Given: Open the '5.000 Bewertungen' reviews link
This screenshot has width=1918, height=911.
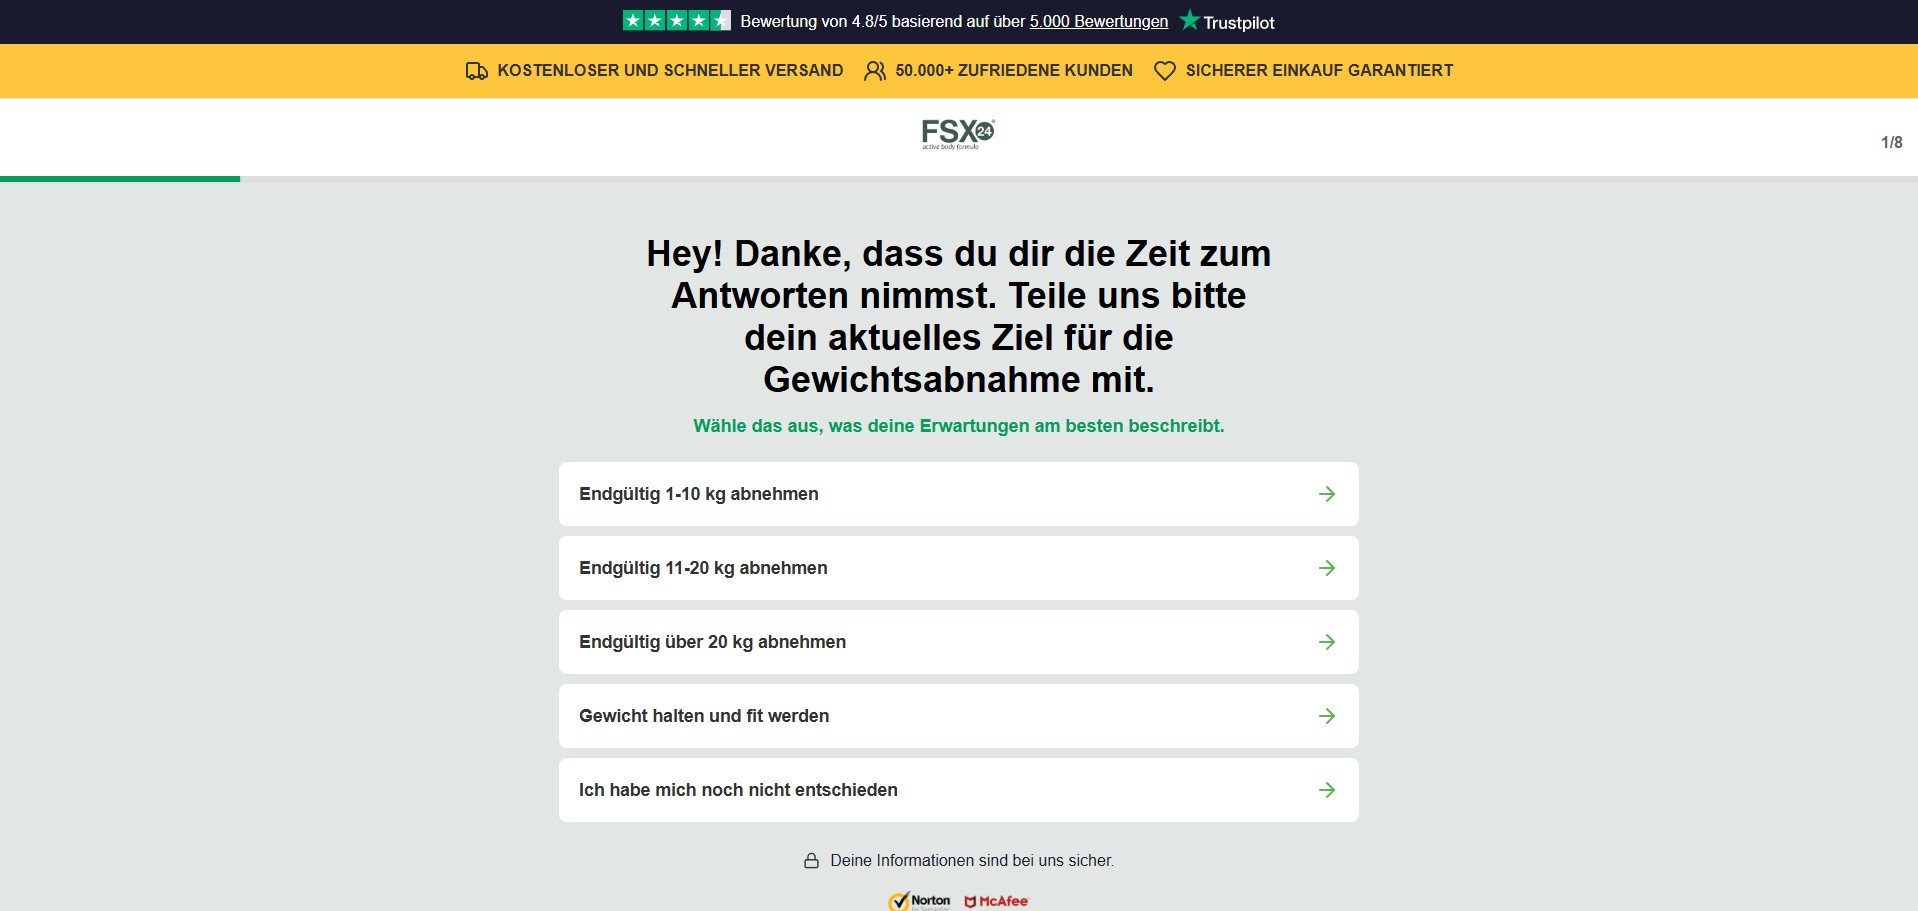Looking at the screenshot, I should click(x=1098, y=22).
